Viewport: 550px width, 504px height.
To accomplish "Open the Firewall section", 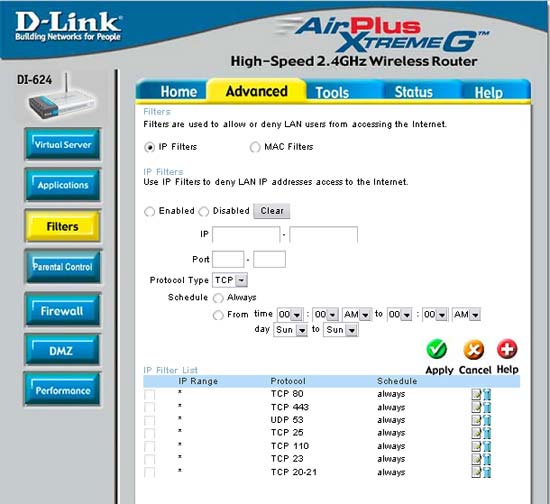I will 62,310.
